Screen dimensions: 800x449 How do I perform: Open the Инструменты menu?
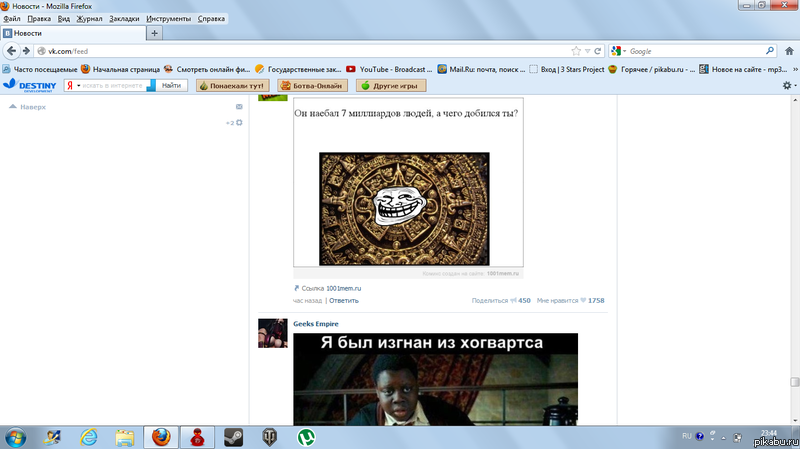coord(168,19)
